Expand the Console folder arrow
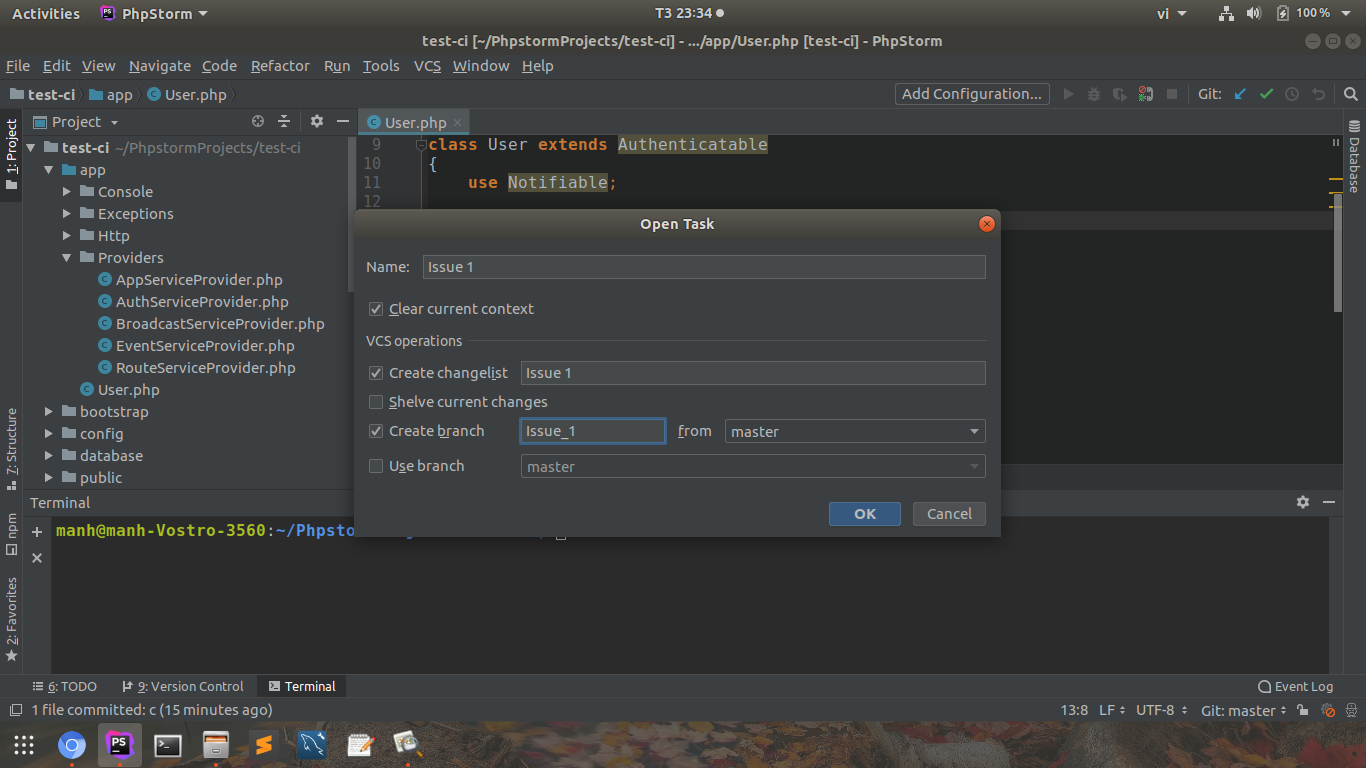 point(67,192)
